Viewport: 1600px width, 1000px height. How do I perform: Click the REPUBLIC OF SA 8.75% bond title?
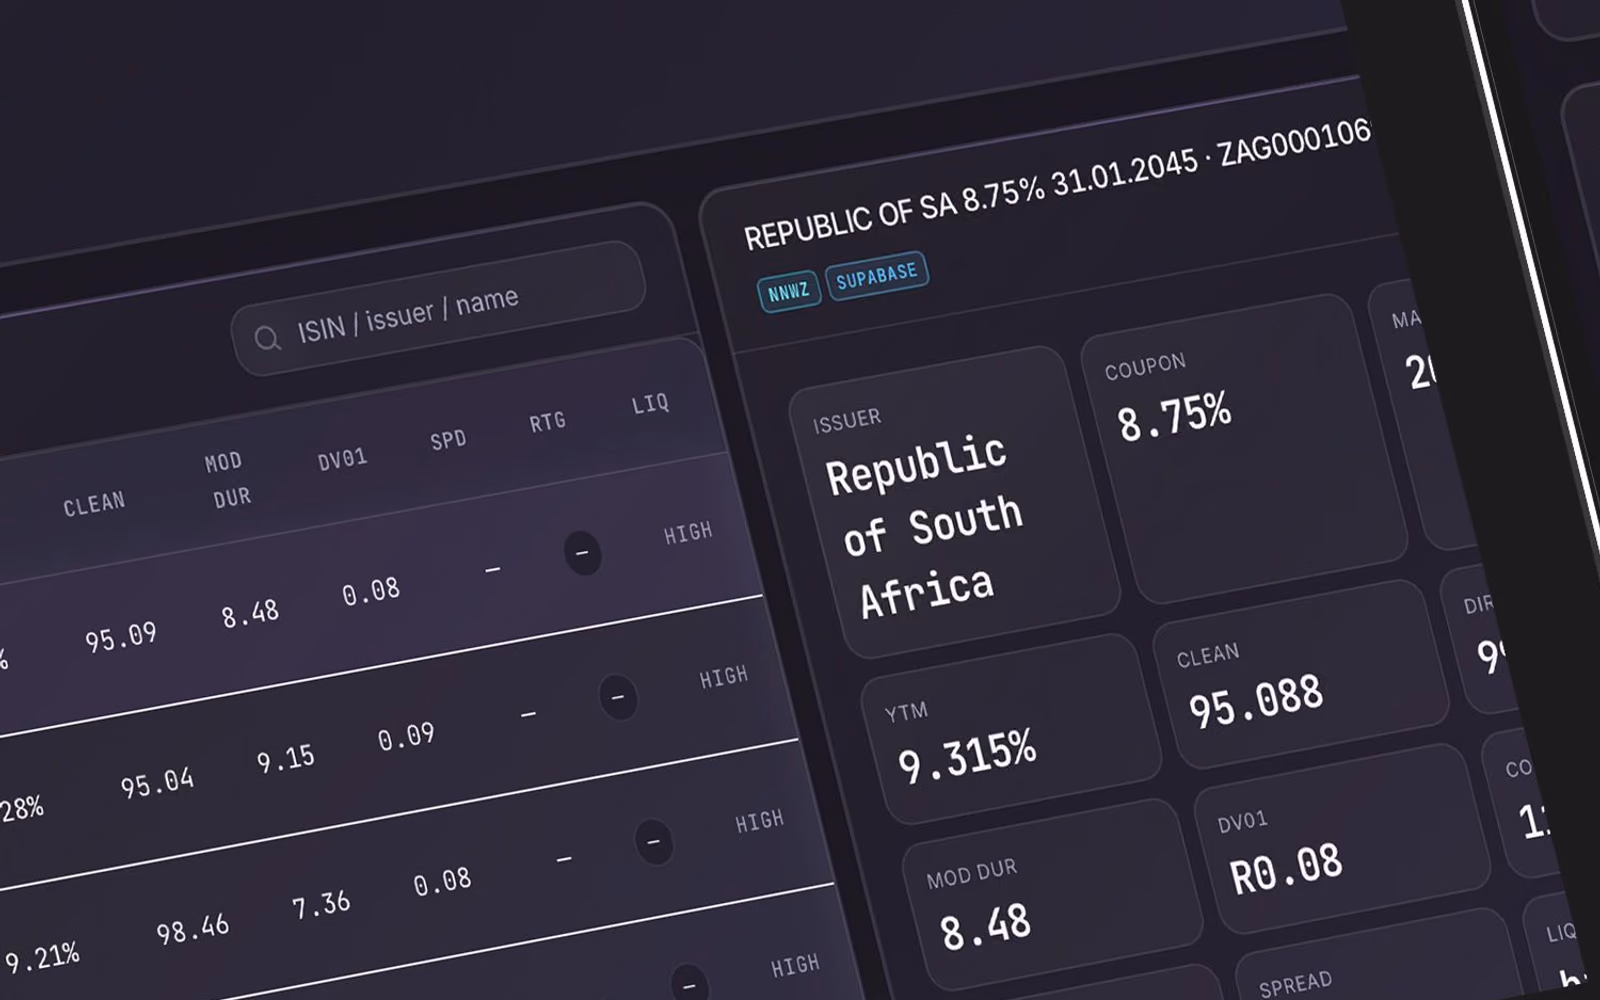[x=969, y=199]
